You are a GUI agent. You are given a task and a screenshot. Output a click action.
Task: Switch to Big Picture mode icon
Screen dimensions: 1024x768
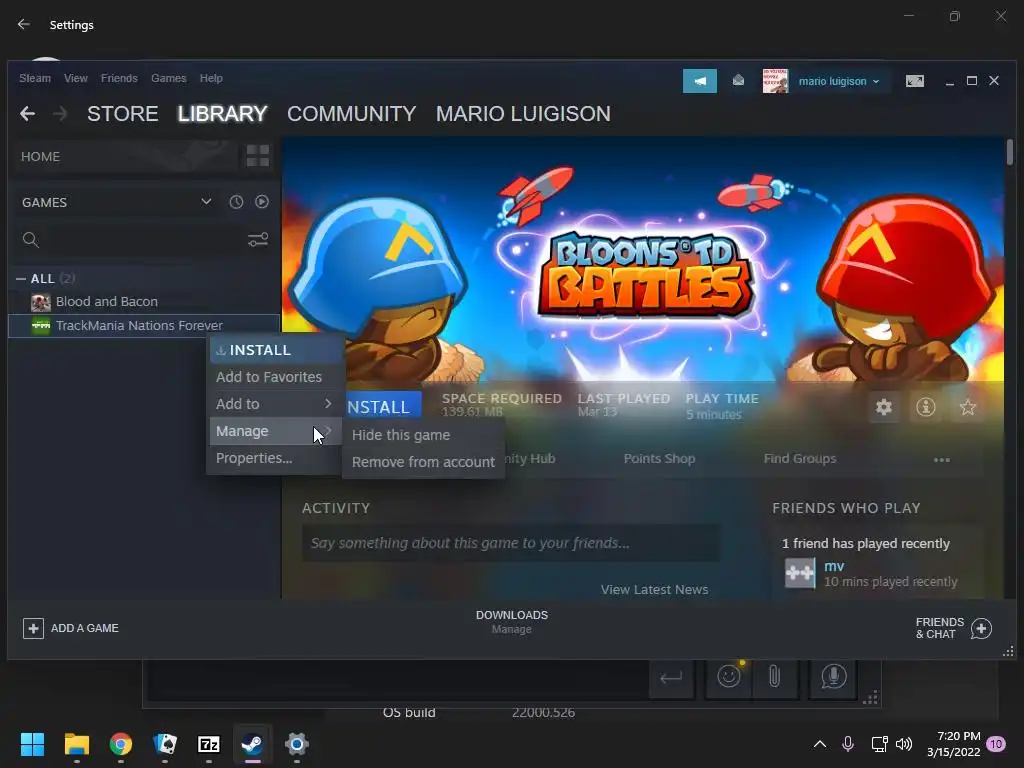click(914, 81)
